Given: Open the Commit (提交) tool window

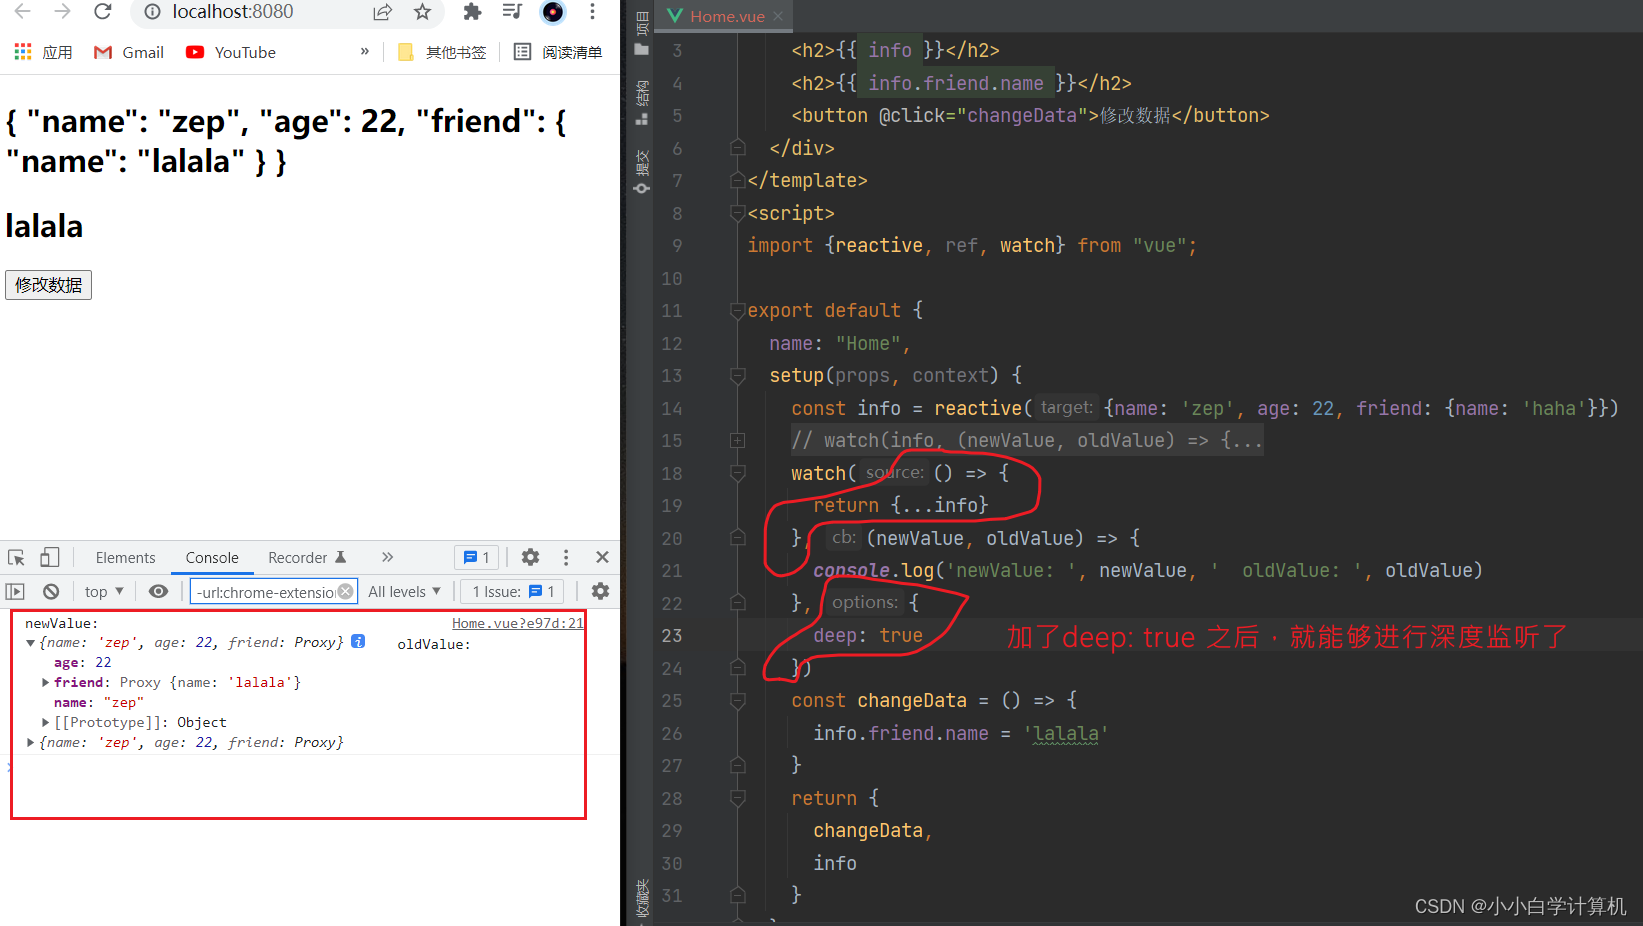Looking at the screenshot, I should [x=641, y=172].
